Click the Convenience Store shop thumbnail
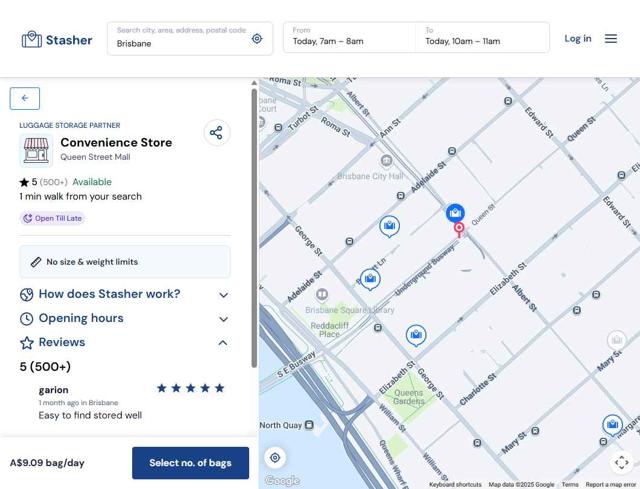Image resolution: width=640 pixels, height=489 pixels. pyautogui.click(x=36, y=150)
